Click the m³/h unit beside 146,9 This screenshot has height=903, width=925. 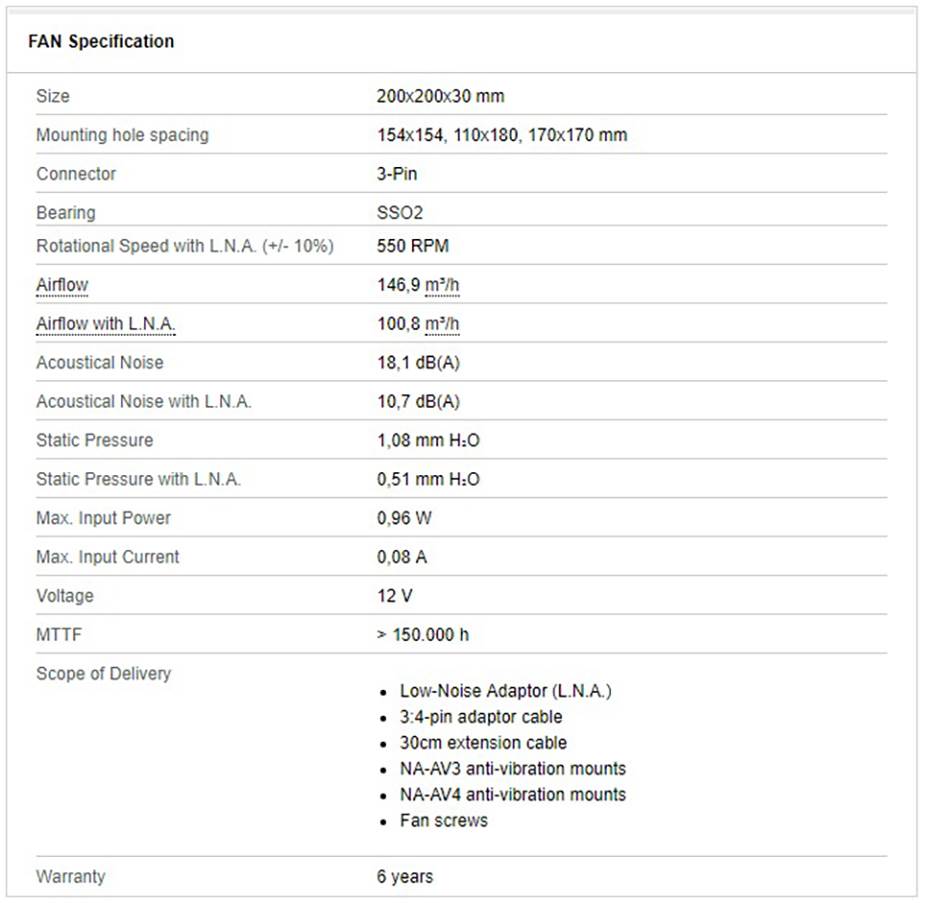442,285
